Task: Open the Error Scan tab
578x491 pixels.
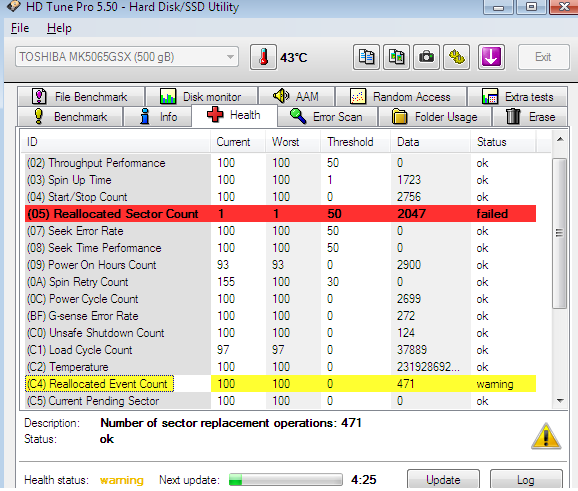Action: [x=327, y=117]
